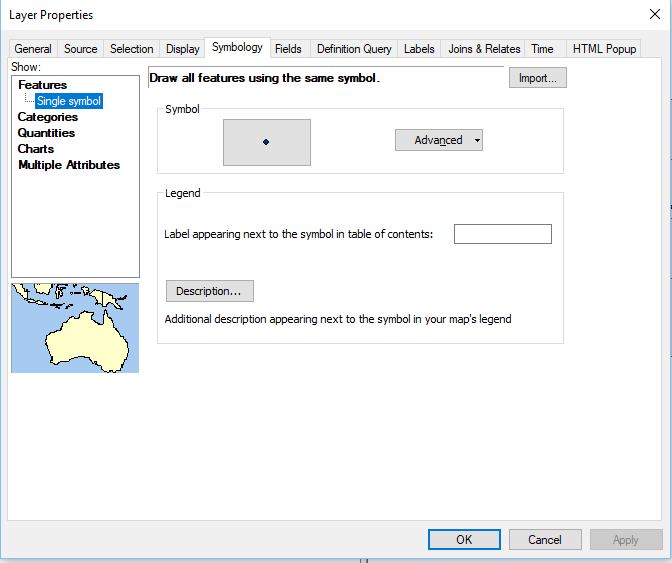Open the HTML Popup tab

pos(604,49)
